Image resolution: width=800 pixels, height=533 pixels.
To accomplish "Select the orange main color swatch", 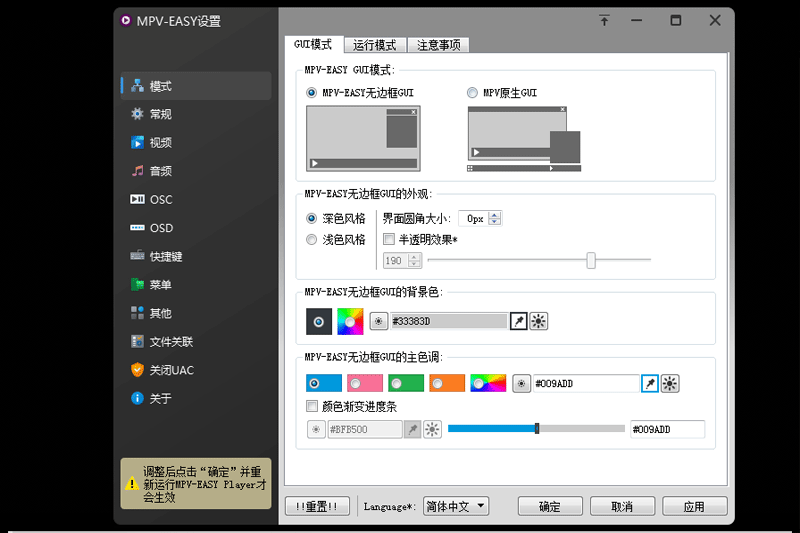I will pos(447,383).
